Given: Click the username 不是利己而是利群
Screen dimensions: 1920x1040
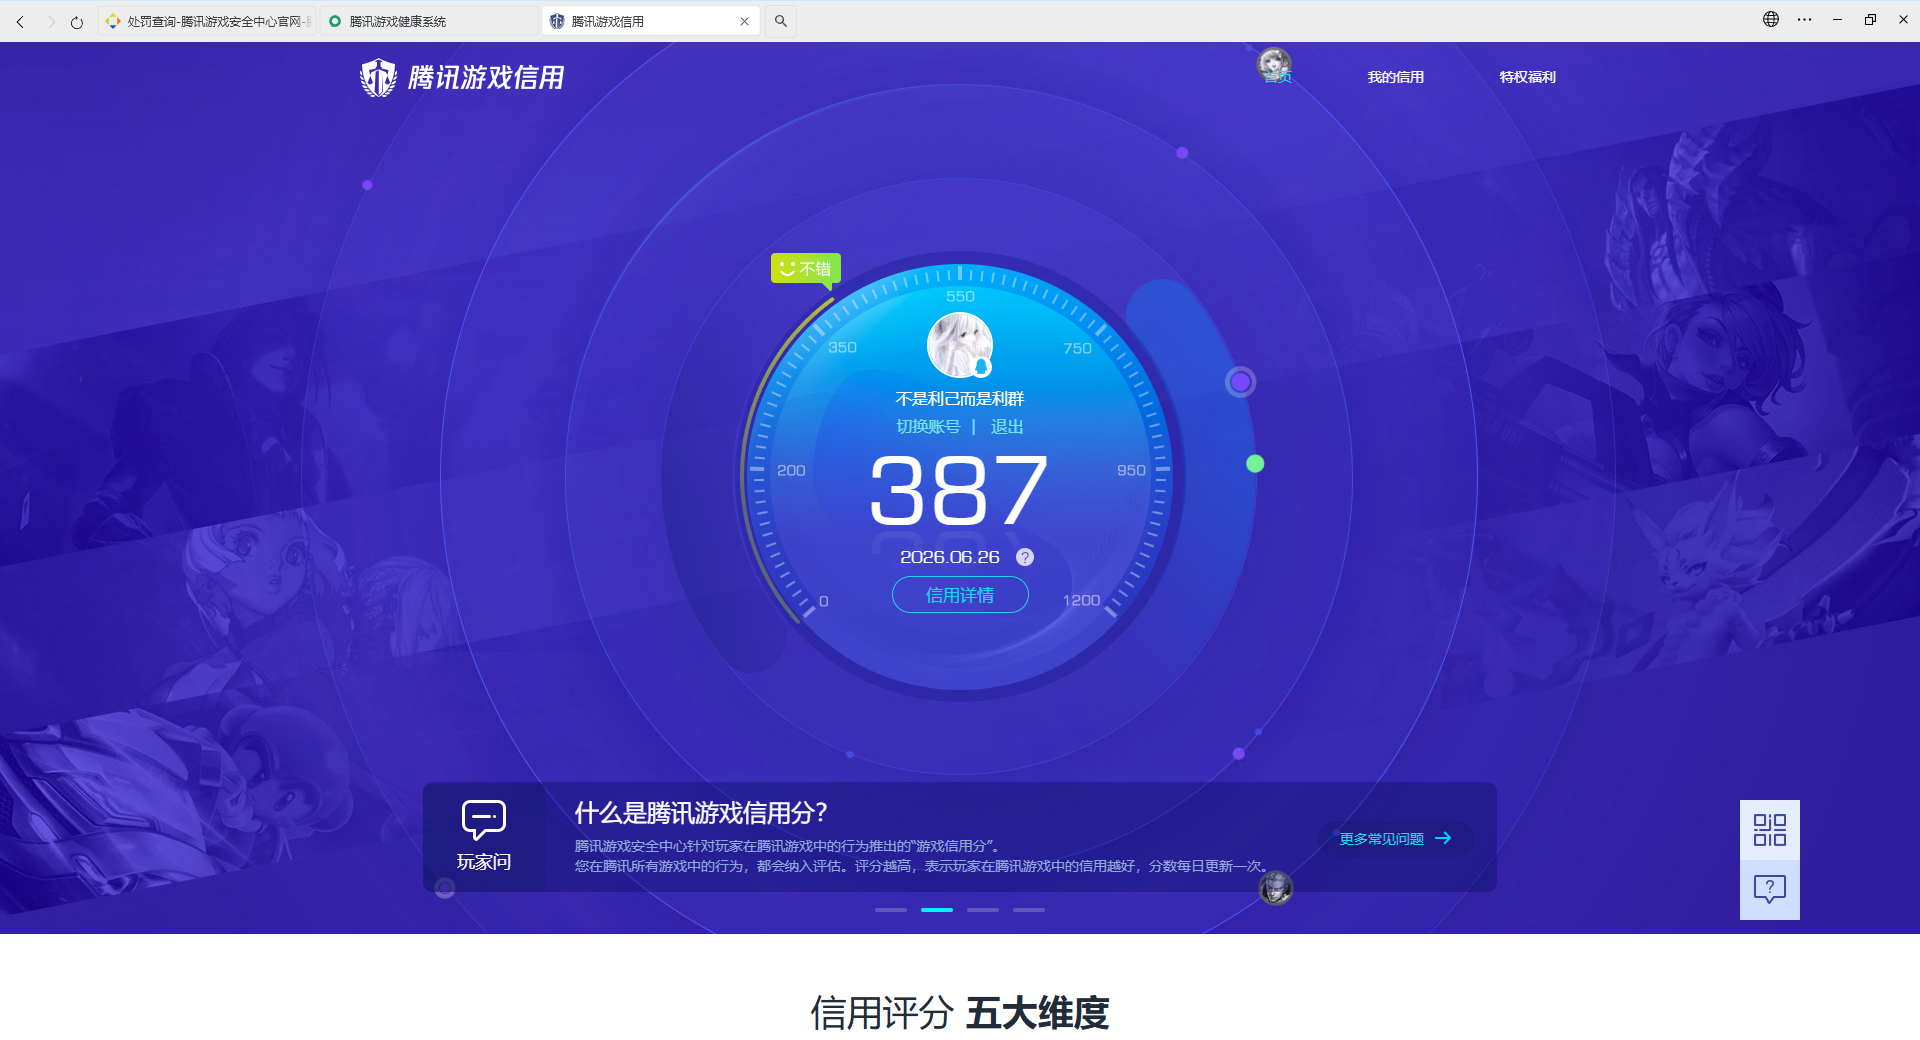Looking at the screenshot, I should click(x=960, y=399).
